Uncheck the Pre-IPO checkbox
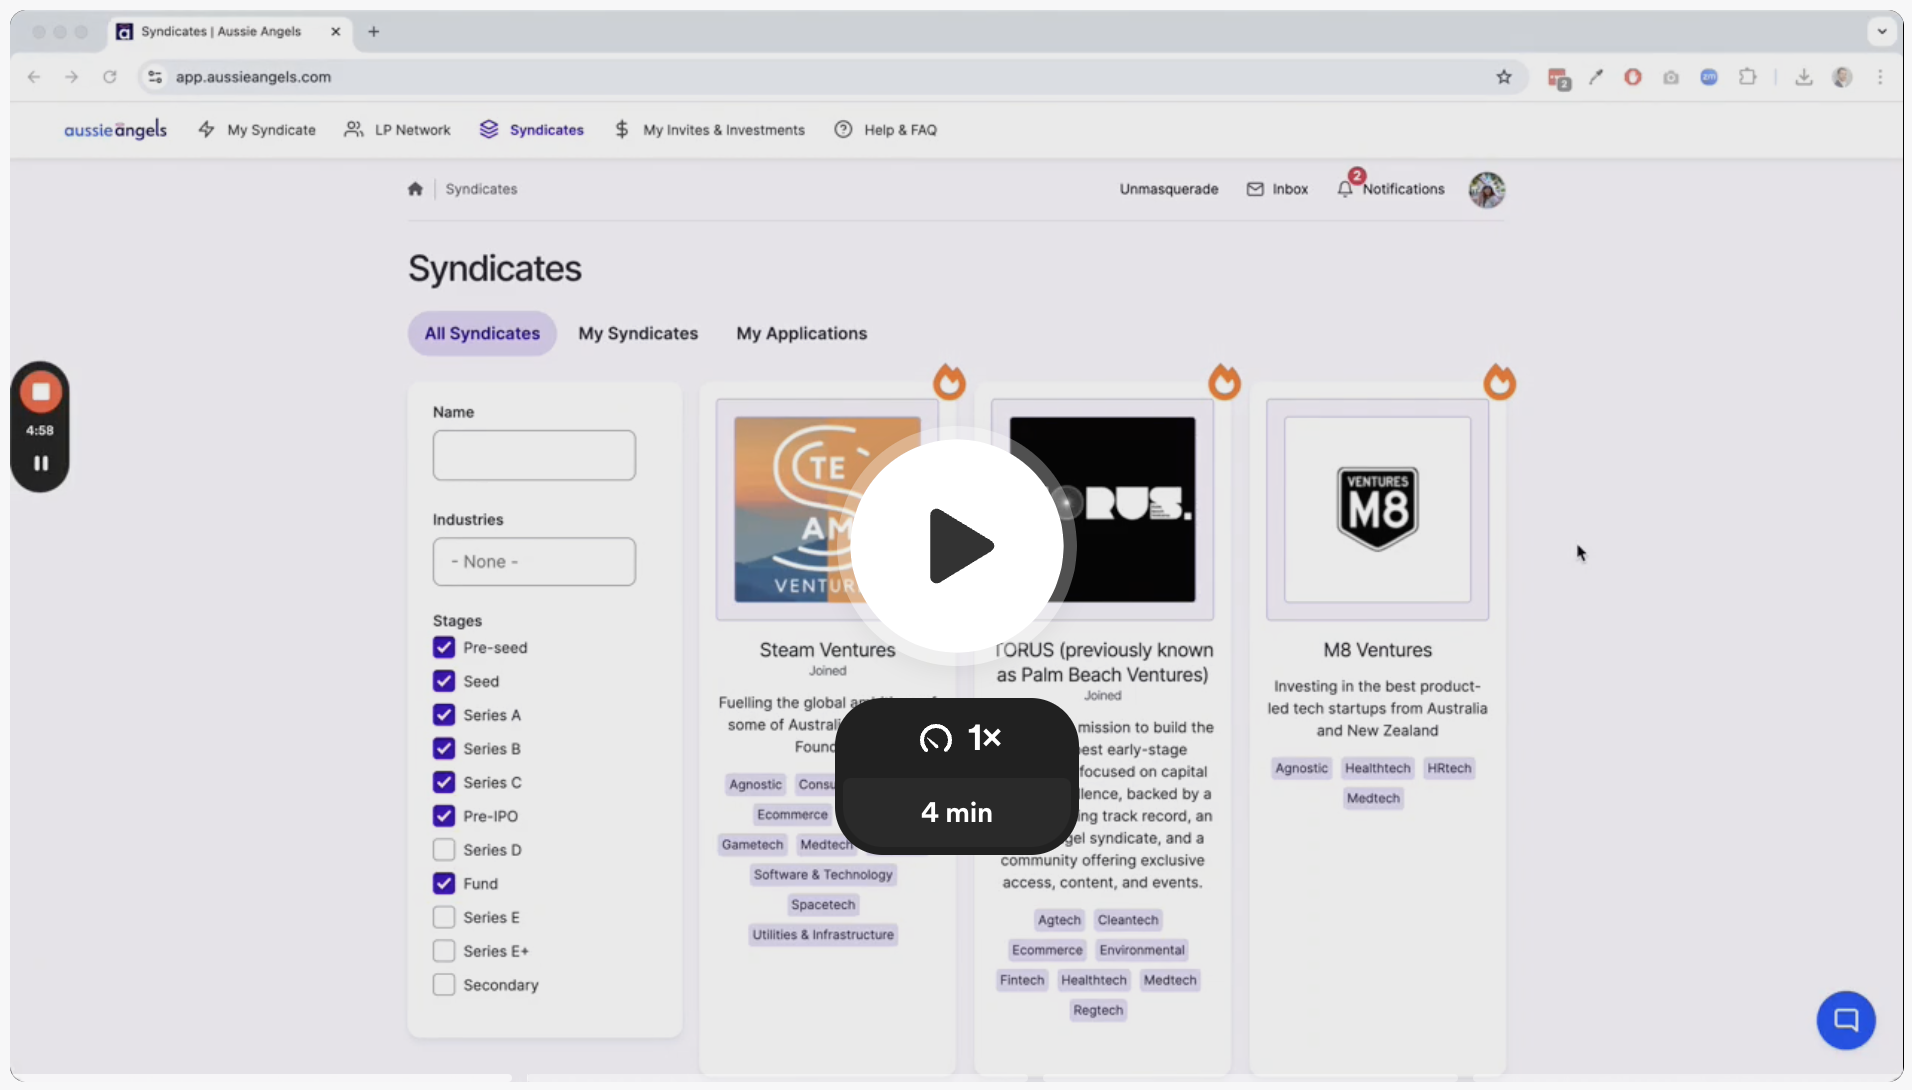Viewport: 1912px width, 1090px height. [444, 816]
